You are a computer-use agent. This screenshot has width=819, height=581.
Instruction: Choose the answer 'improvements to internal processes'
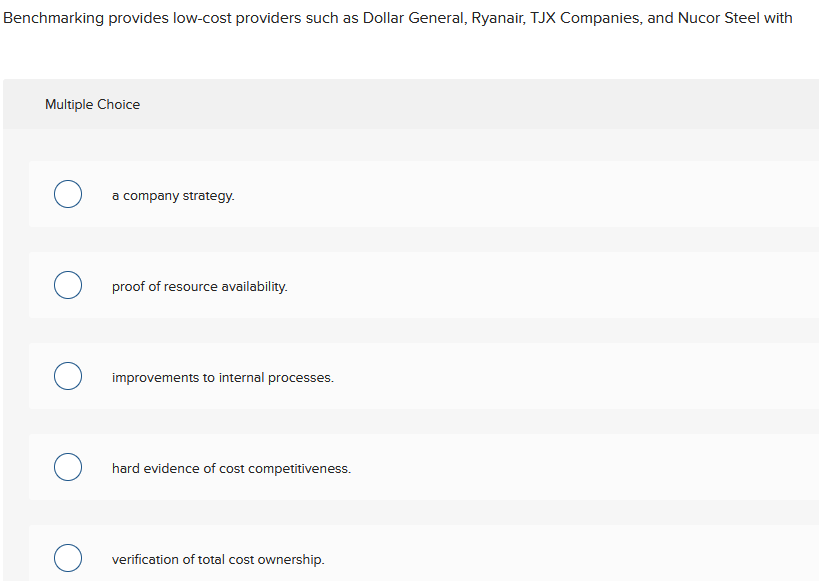(x=222, y=377)
